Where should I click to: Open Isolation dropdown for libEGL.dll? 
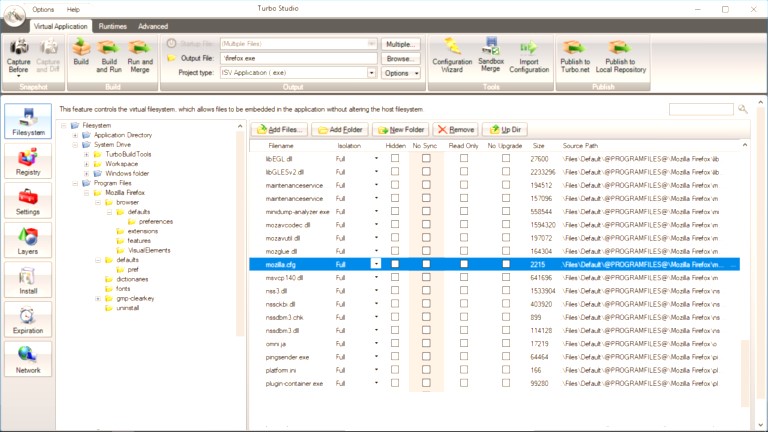pos(376,158)
